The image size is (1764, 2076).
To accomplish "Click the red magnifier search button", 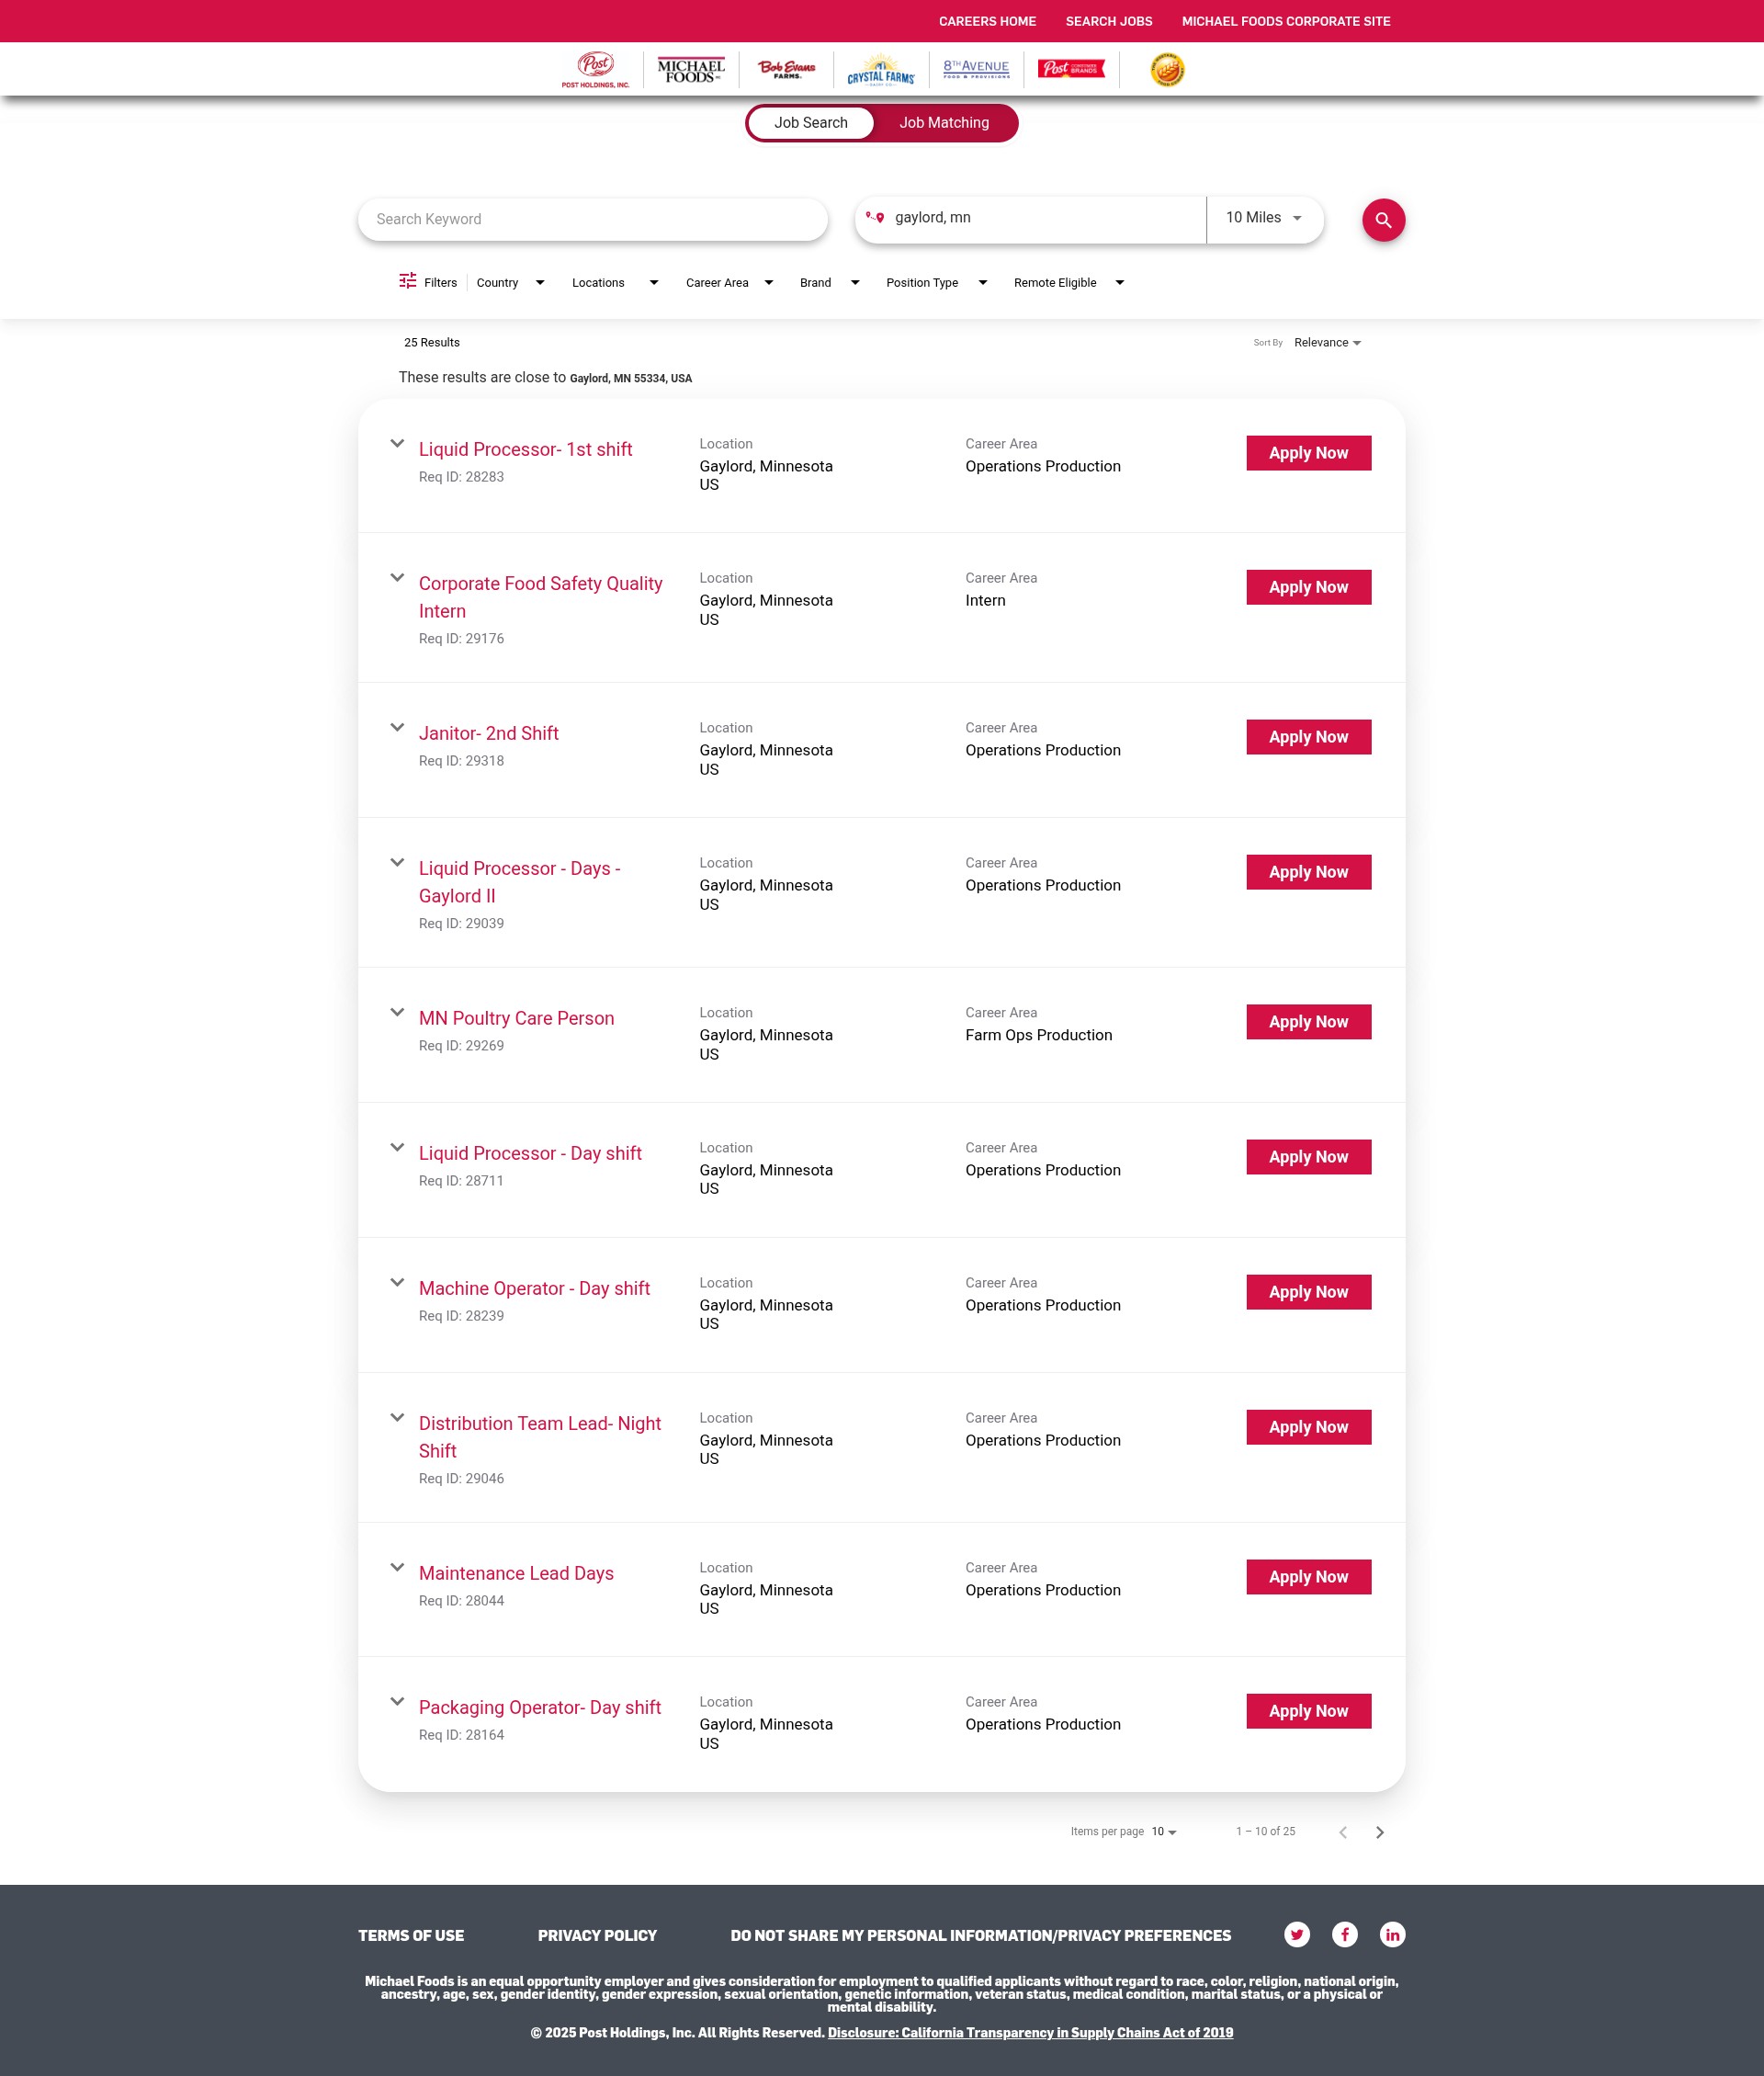I will (x=1383, y=220).
